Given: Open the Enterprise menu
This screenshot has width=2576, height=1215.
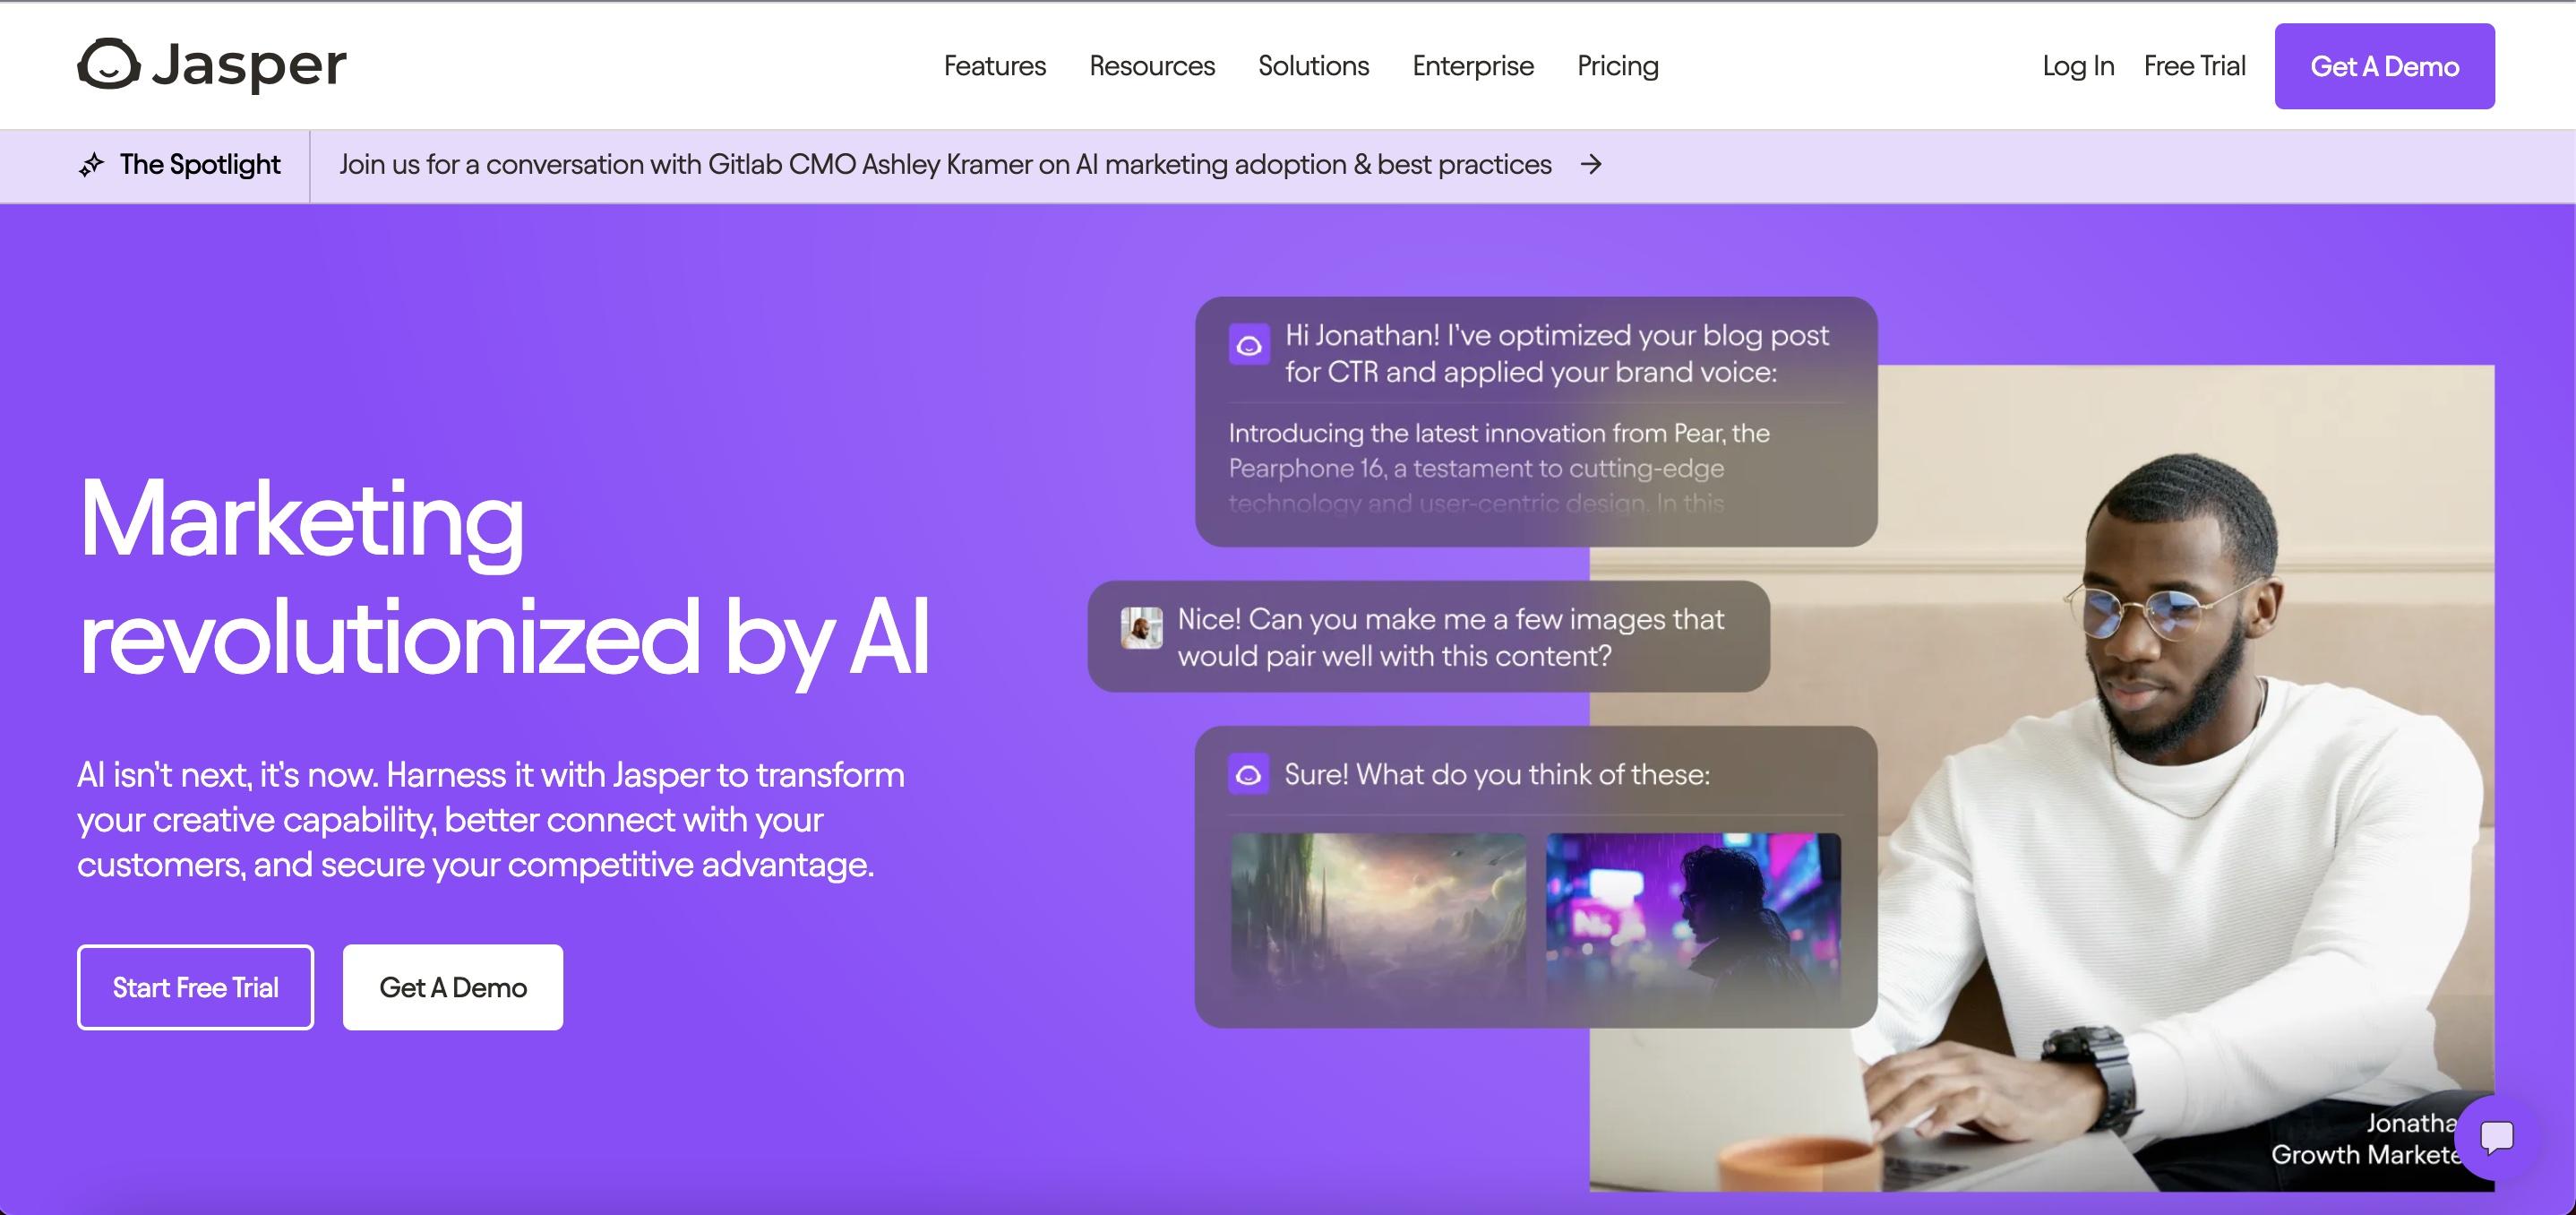Looking at the screenshot, I should 1473,66.
